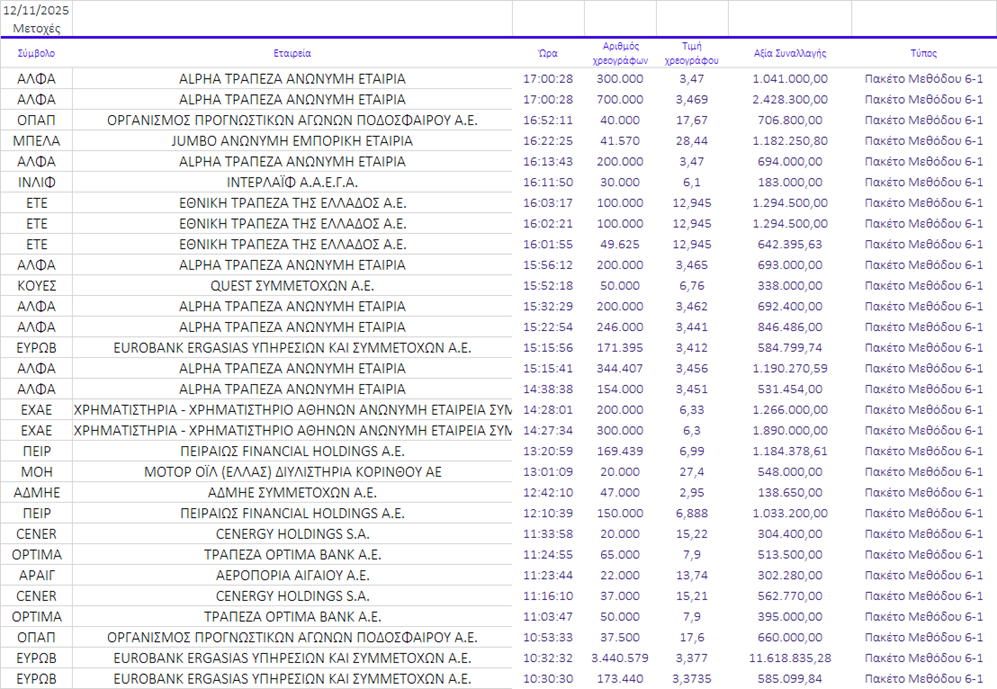The image size is (997, 689).
Task: Select the value 531.454,00
Action: click(x=790, y=389)
